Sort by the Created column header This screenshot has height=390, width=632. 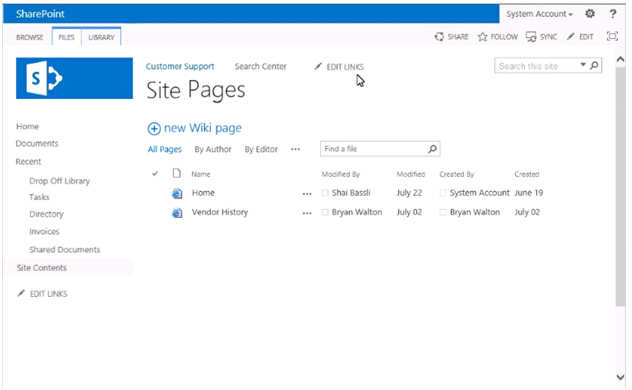526,174
